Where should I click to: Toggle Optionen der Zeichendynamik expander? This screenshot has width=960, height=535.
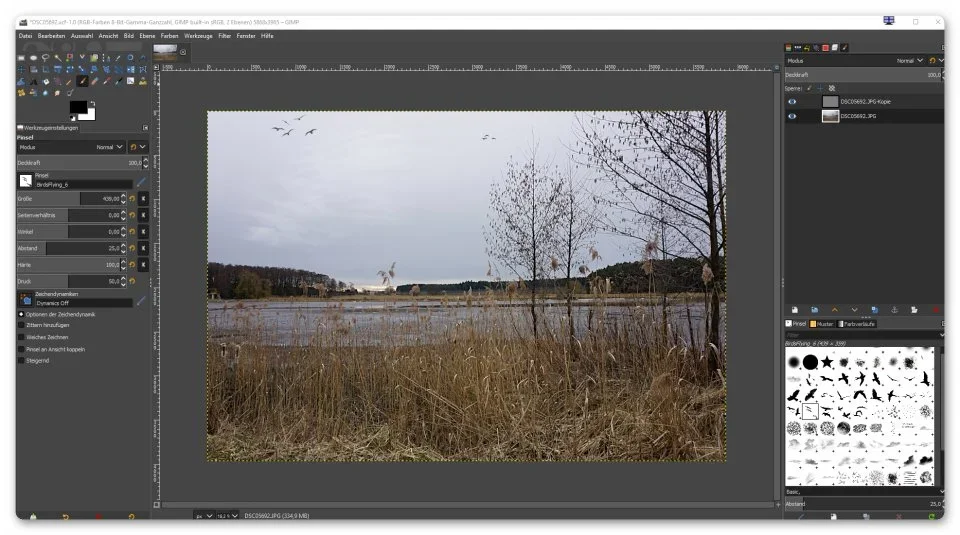[21, 314]
